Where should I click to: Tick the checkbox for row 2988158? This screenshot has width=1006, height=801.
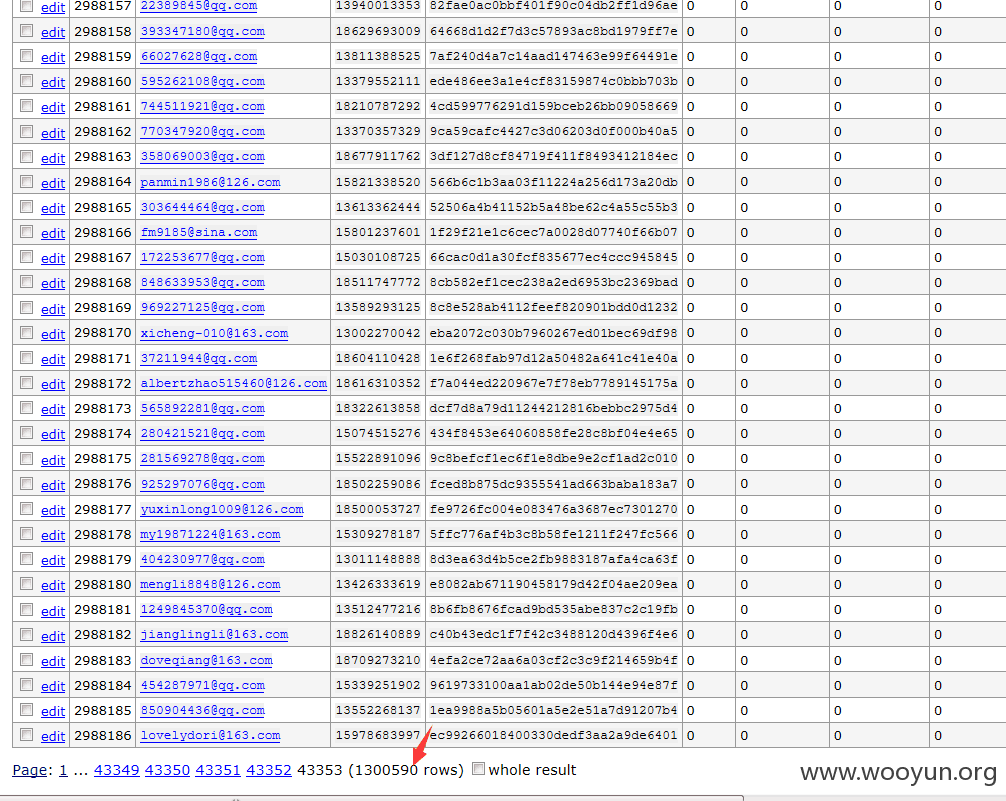coord(26,30)
